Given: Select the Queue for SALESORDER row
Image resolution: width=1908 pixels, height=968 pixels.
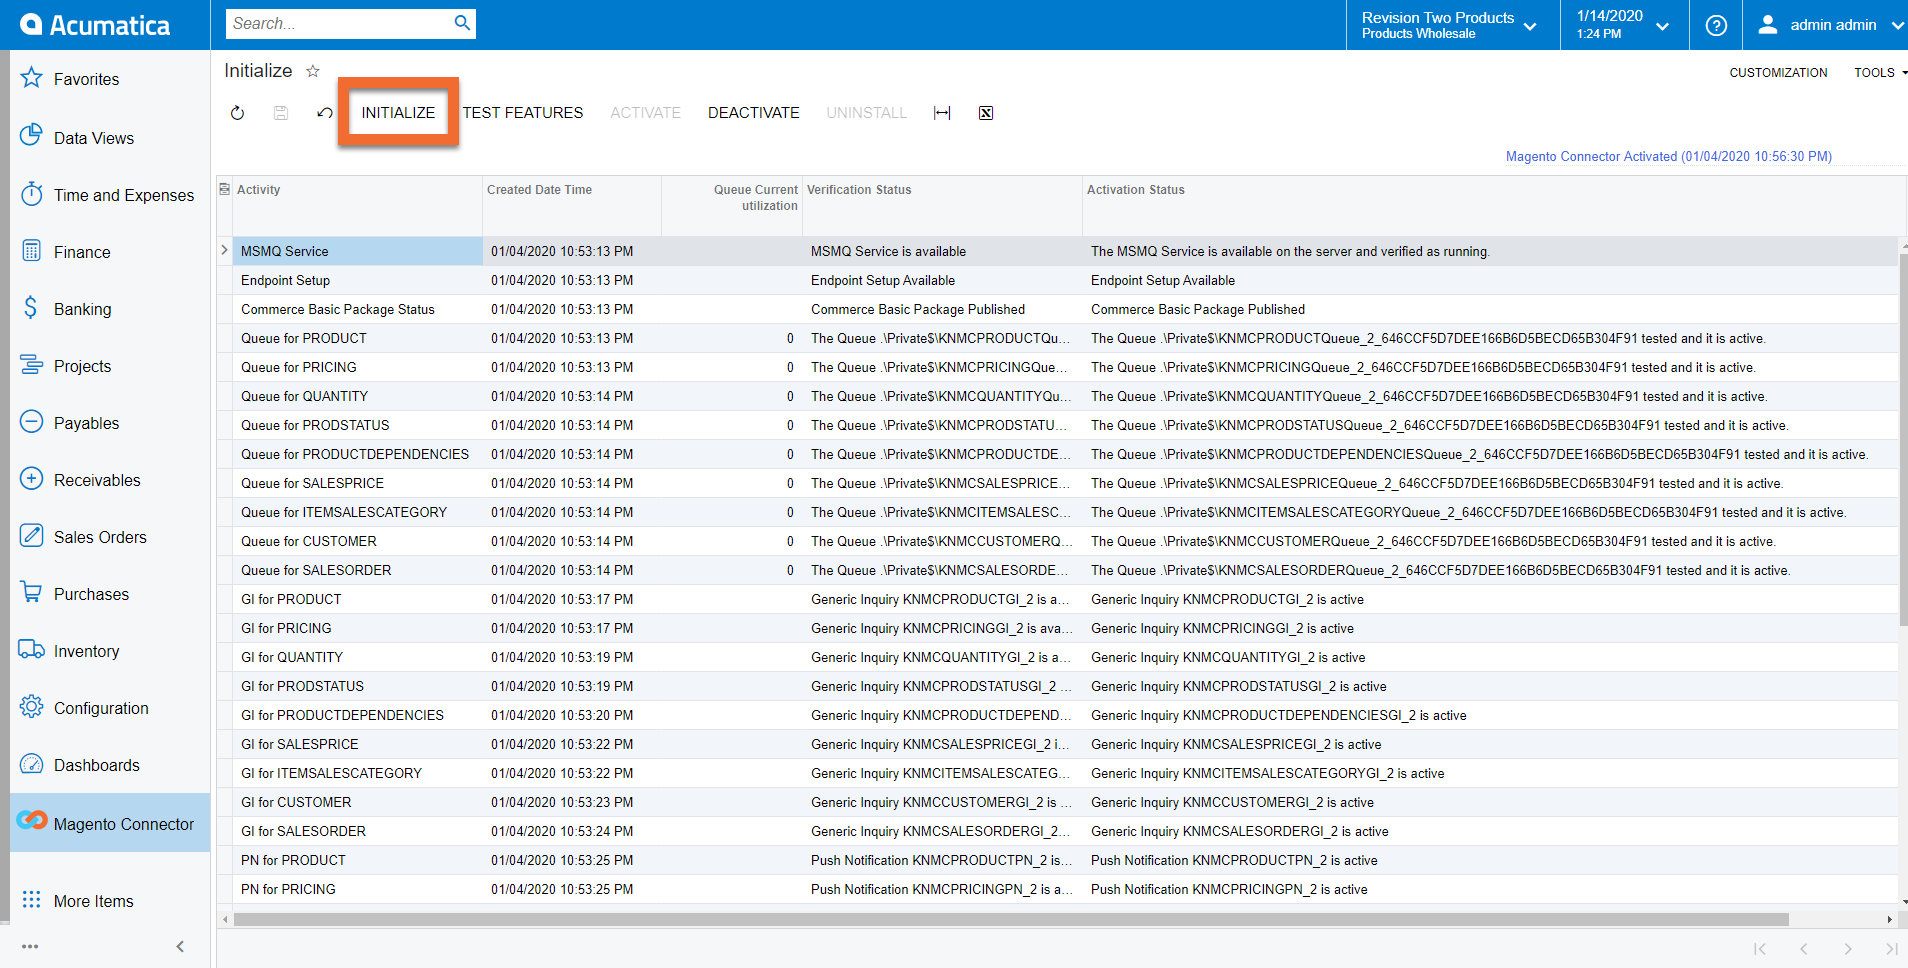Looking at the screenshot, I should point(1059,570).
